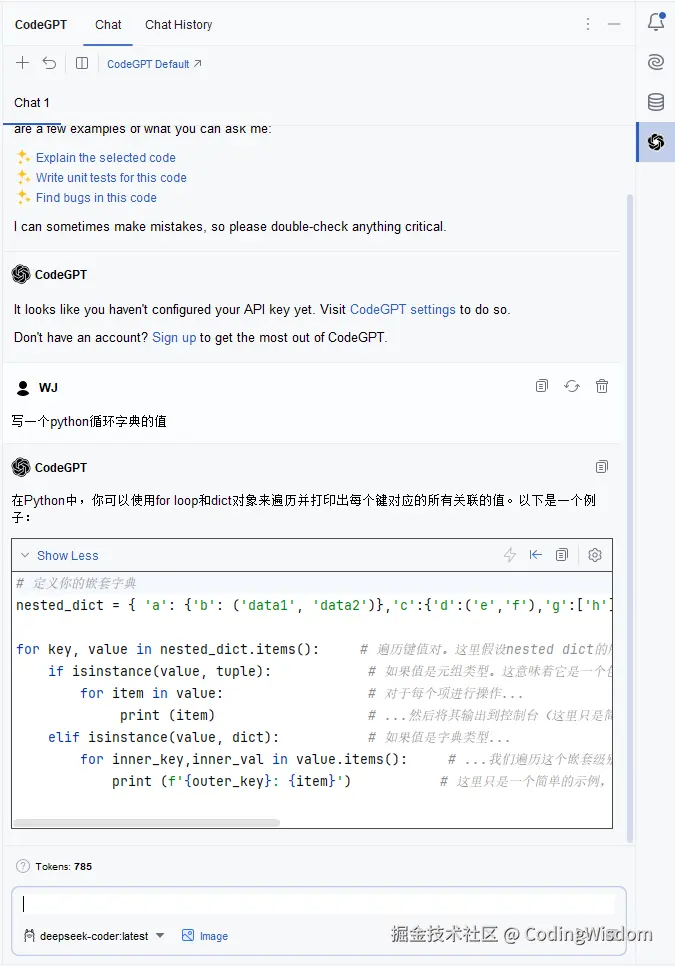Click the CodeGPT panel title
Screen dimensions: 675x967
click(41, 25)
